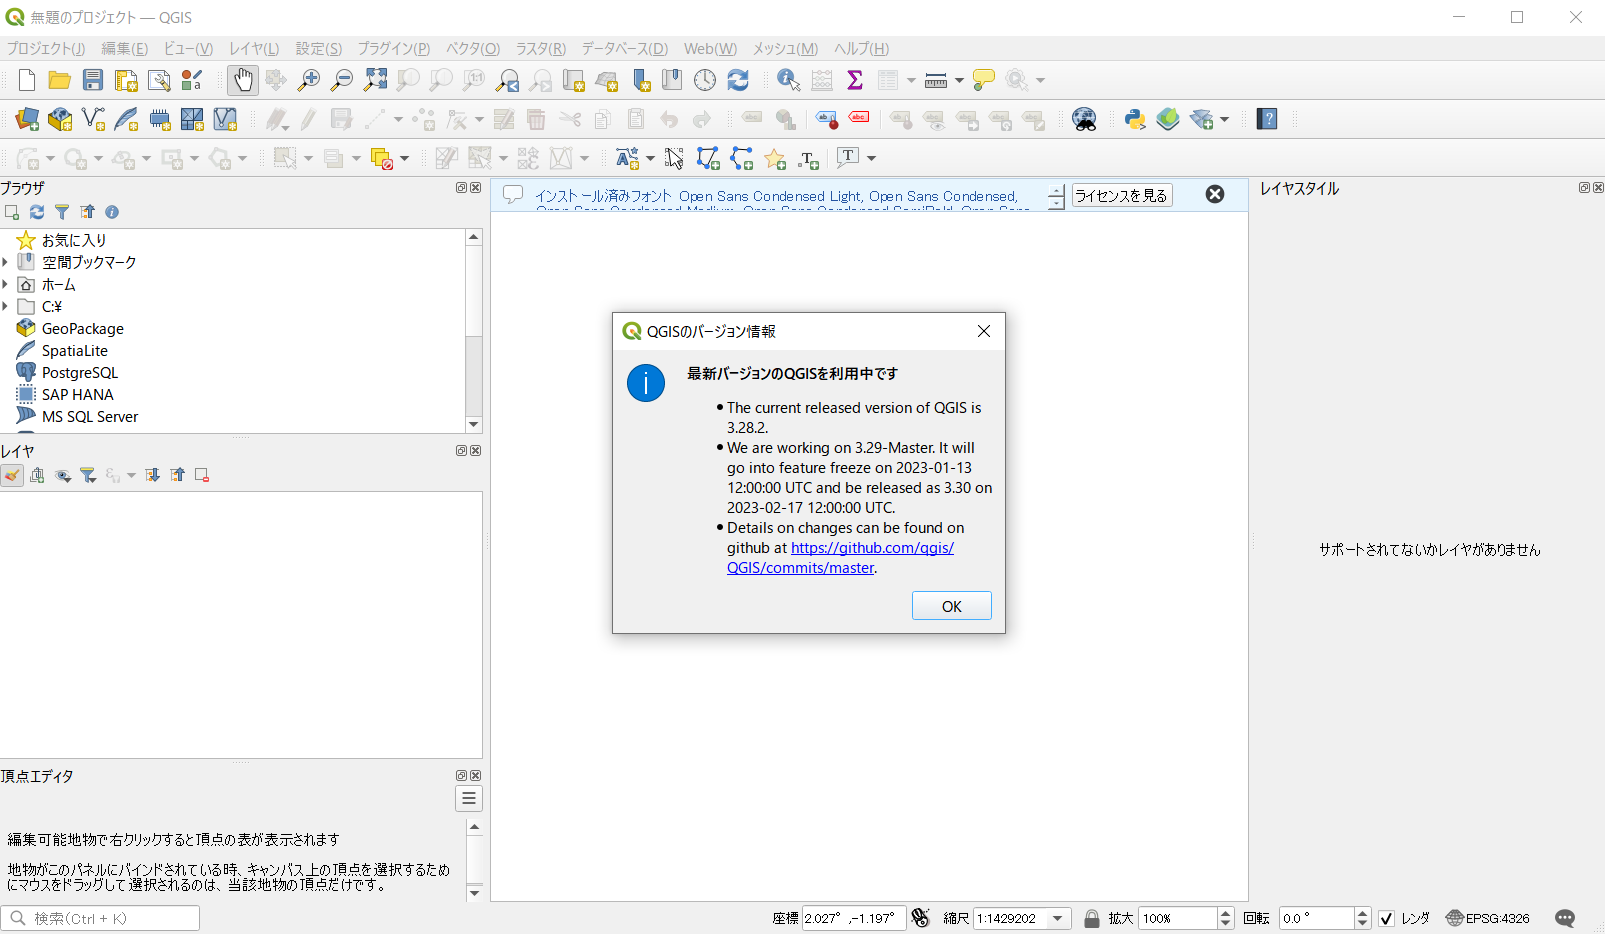
Task: Toggle the Identify Features tool
Action: point(788,80)
